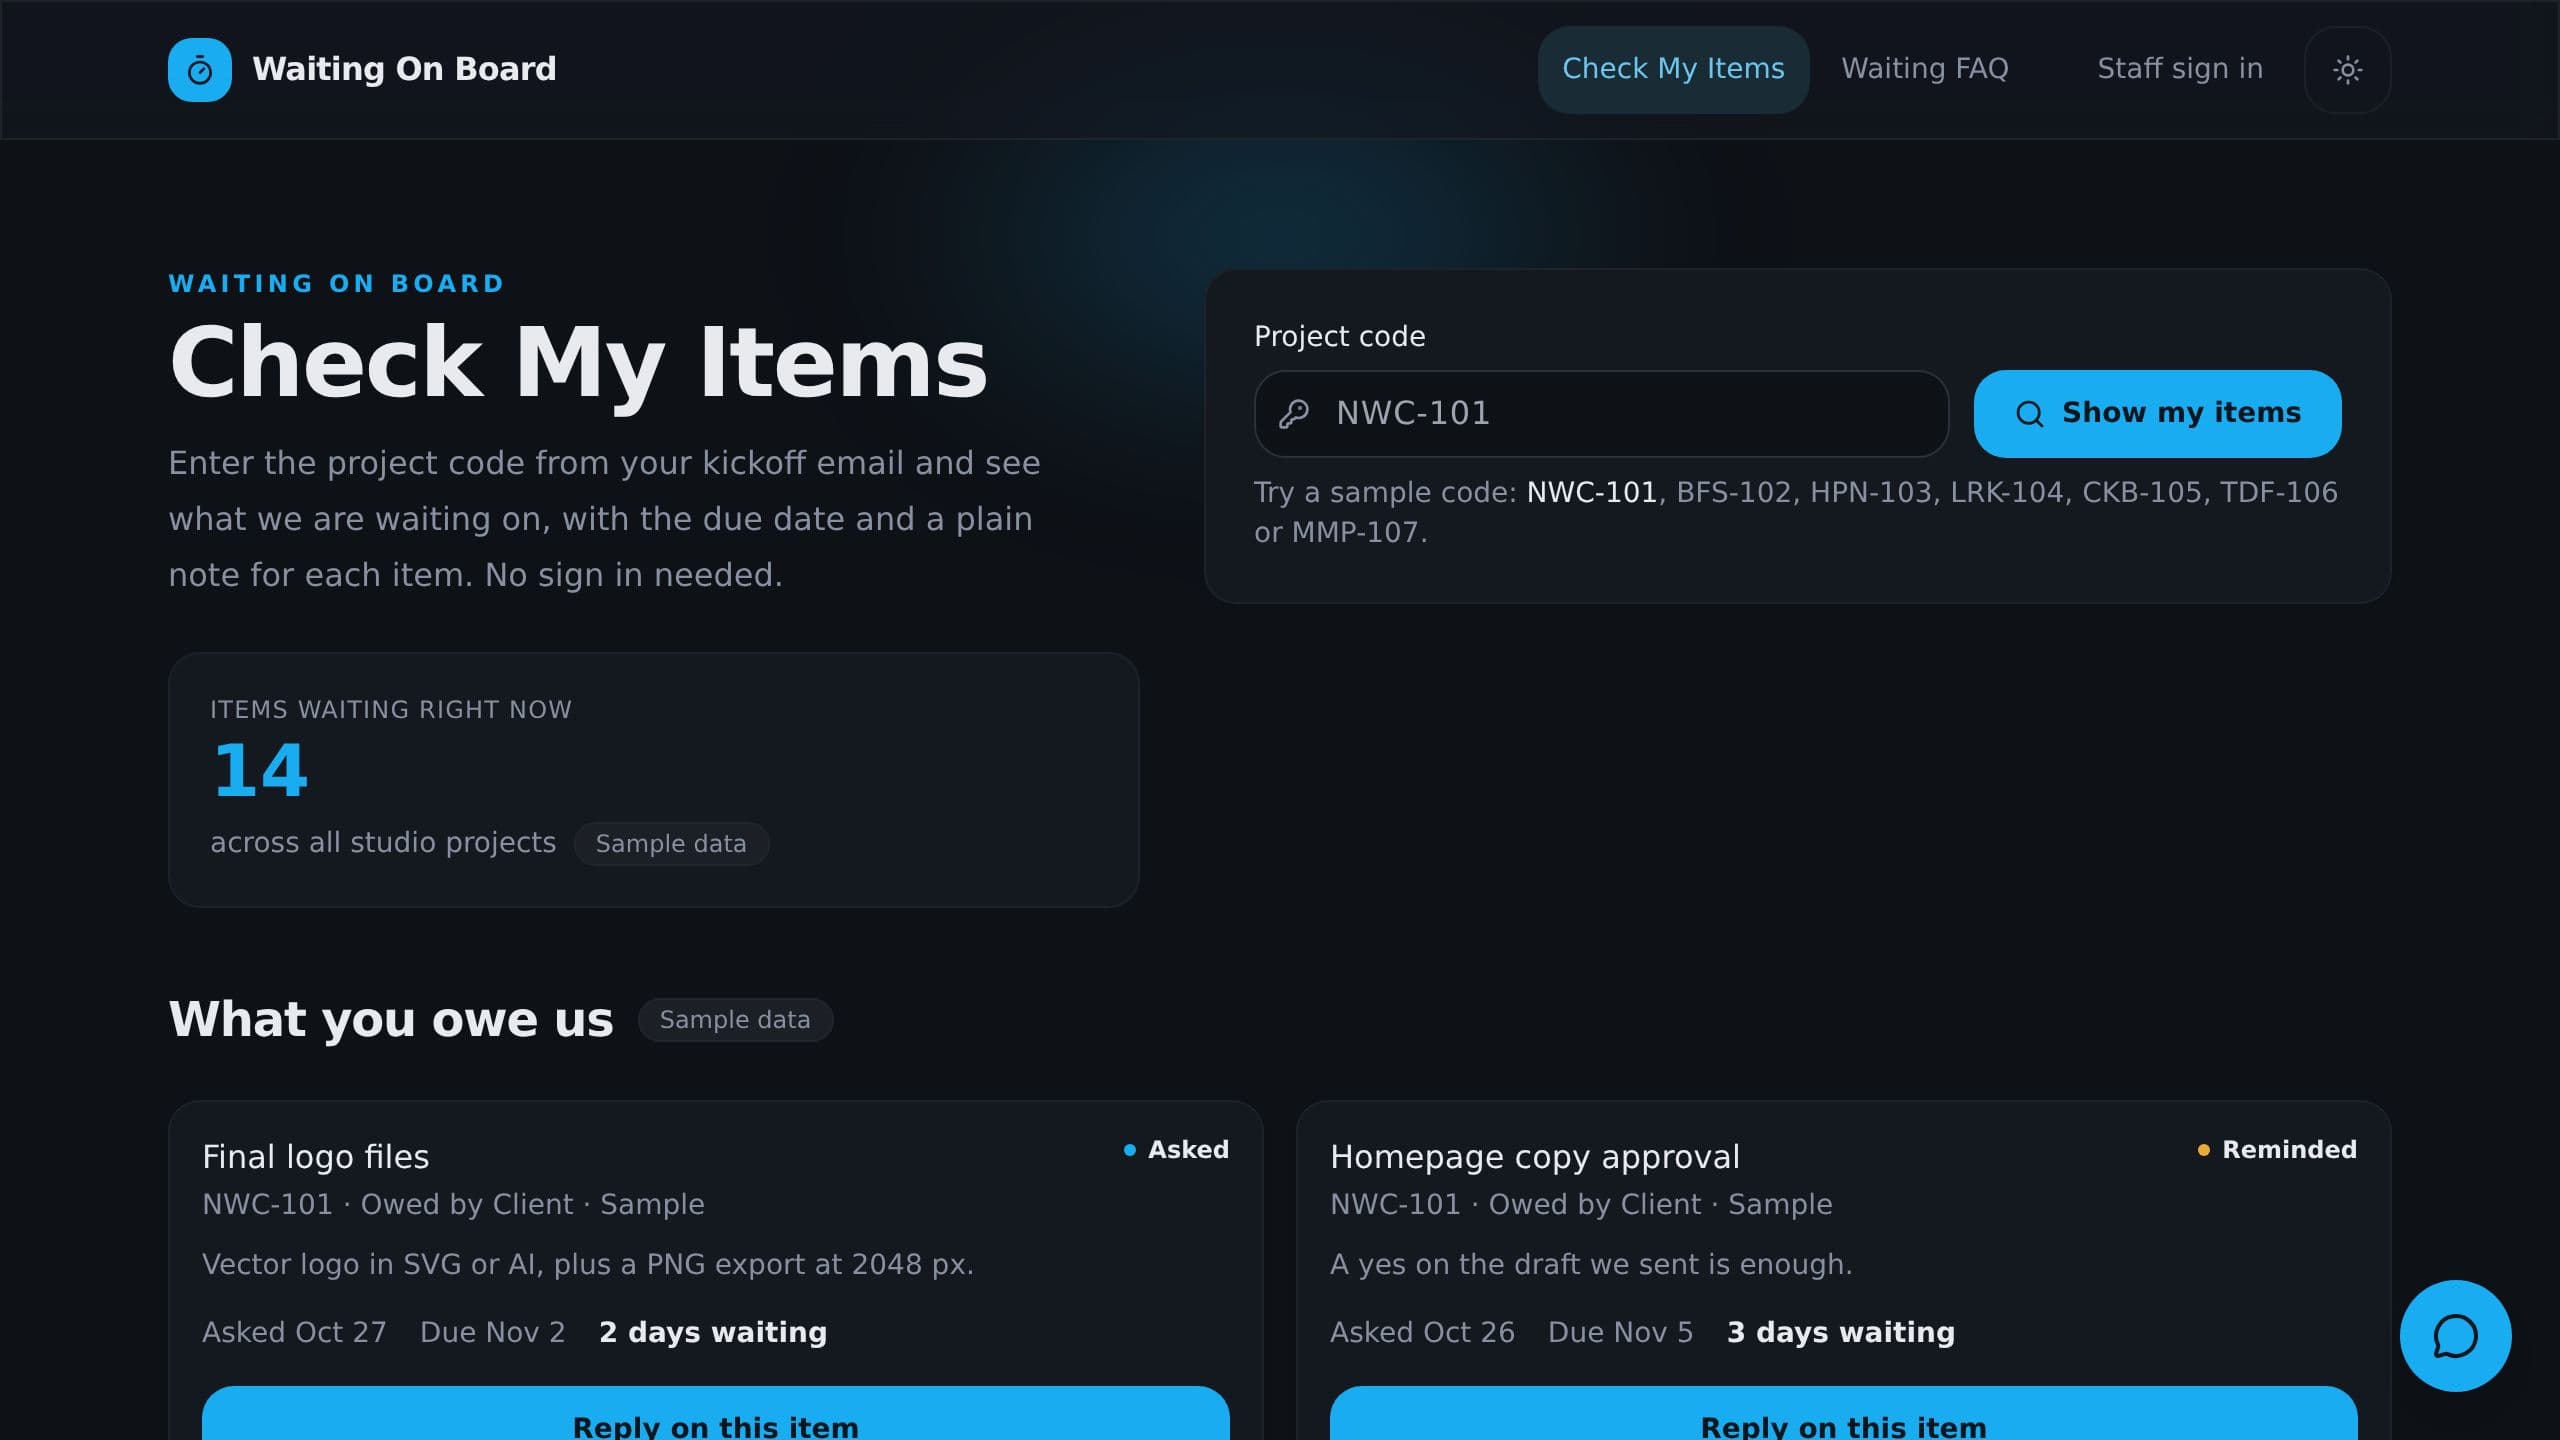Click the stopwatch logo icon
This screenshot has height=1440, width=2560.
coord(200,70)
